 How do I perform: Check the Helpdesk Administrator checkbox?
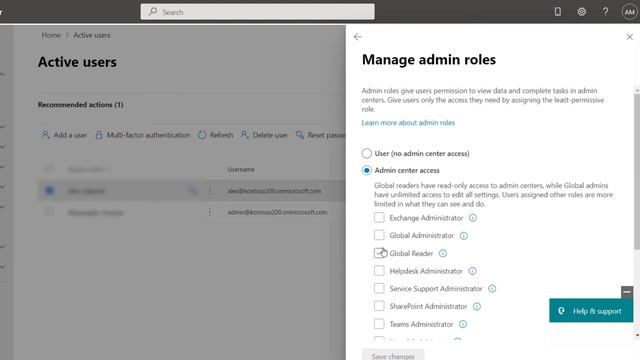[379, 271]
